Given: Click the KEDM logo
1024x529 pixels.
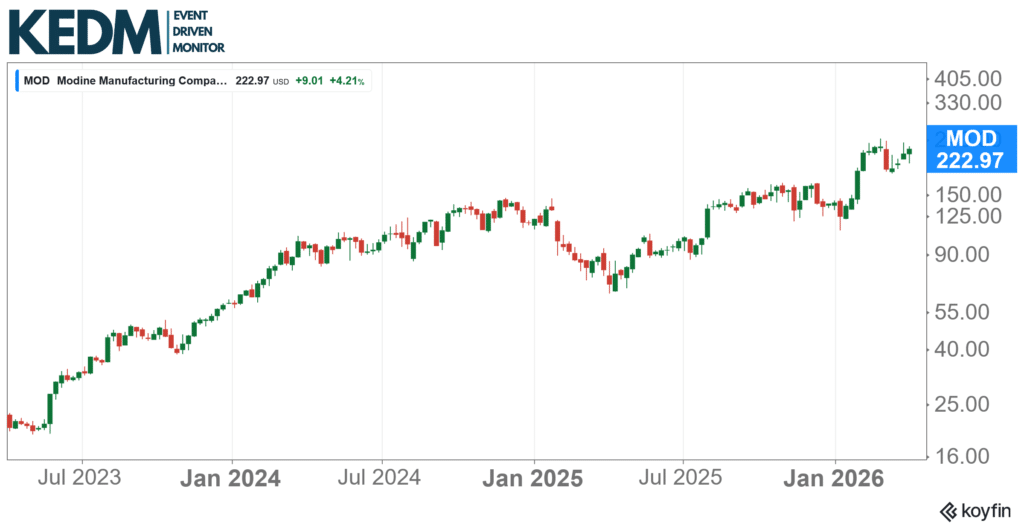Looking at the screenshot, I should click(x=85, y=31).
